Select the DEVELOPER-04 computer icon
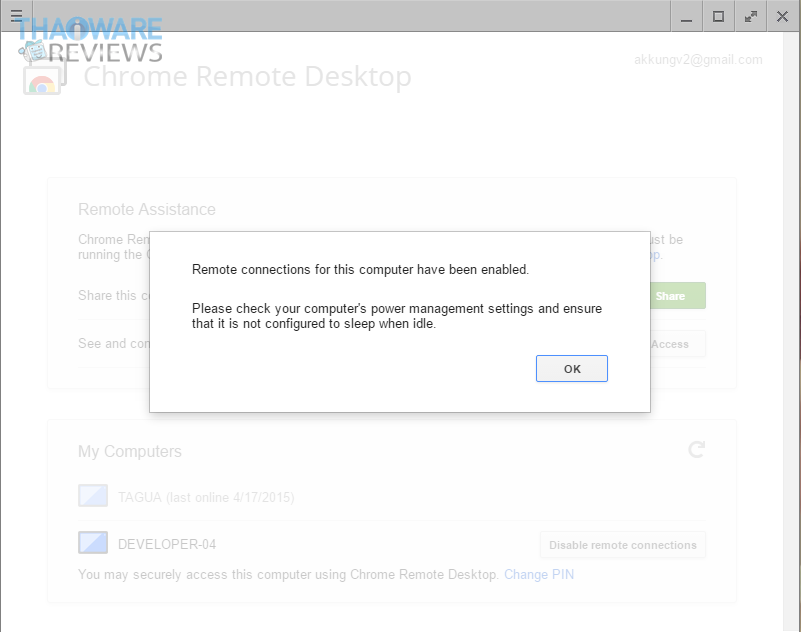Screen dimensions: 801x632 (x=93, y=543)
